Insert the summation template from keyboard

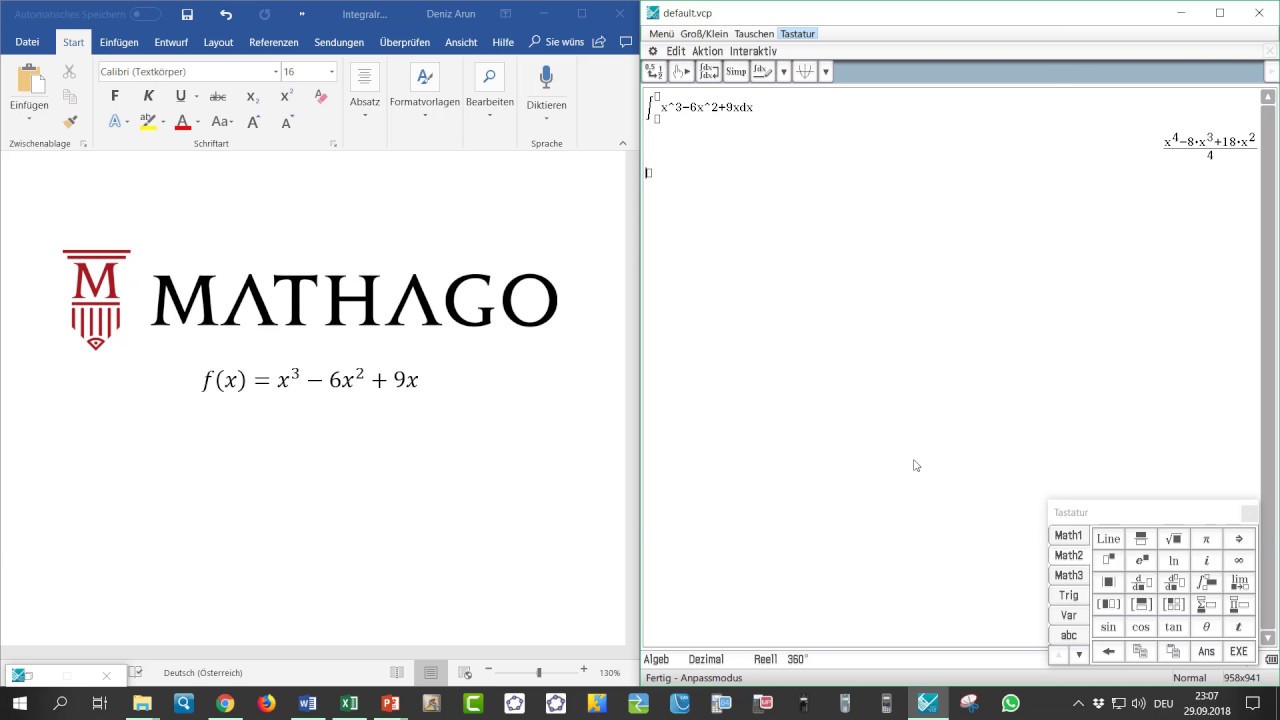(1207, 604)
